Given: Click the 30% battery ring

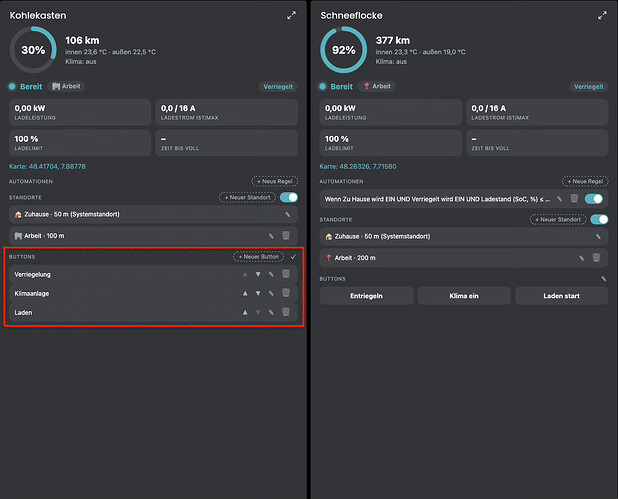Looking at the screenshot, I should tap(33, 50).
